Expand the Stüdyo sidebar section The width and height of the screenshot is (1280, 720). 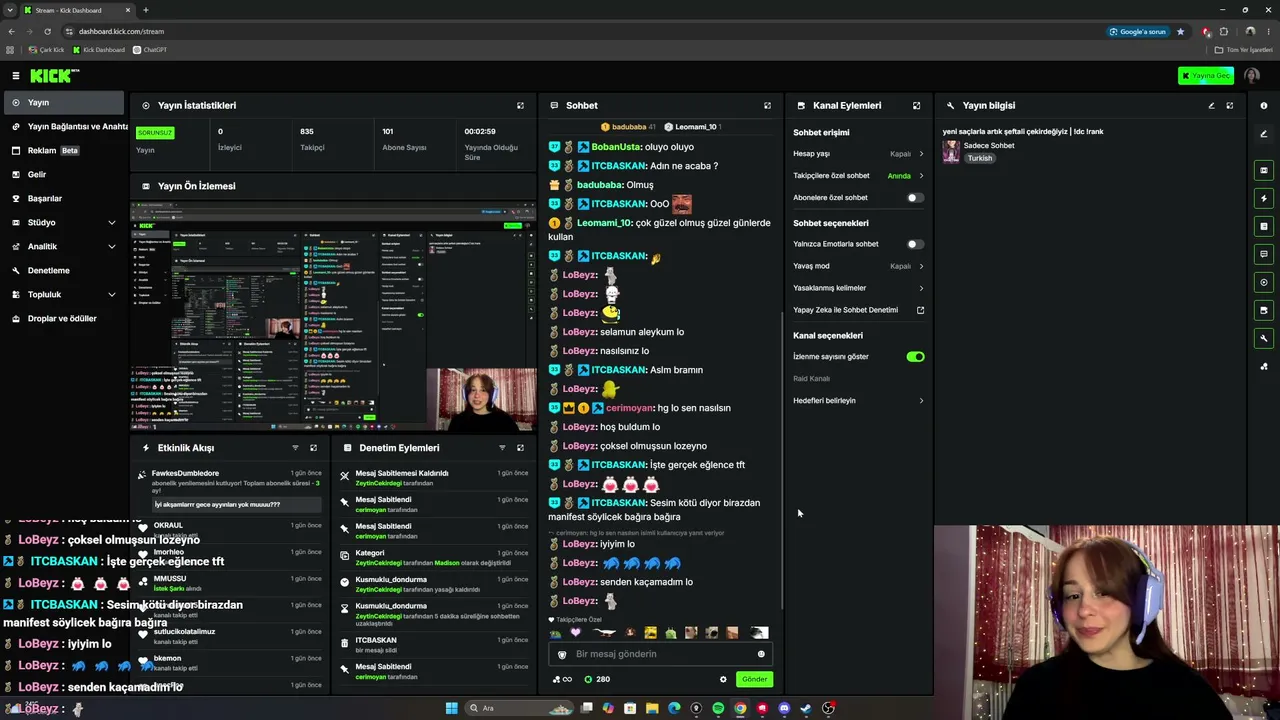click(65, 222)
